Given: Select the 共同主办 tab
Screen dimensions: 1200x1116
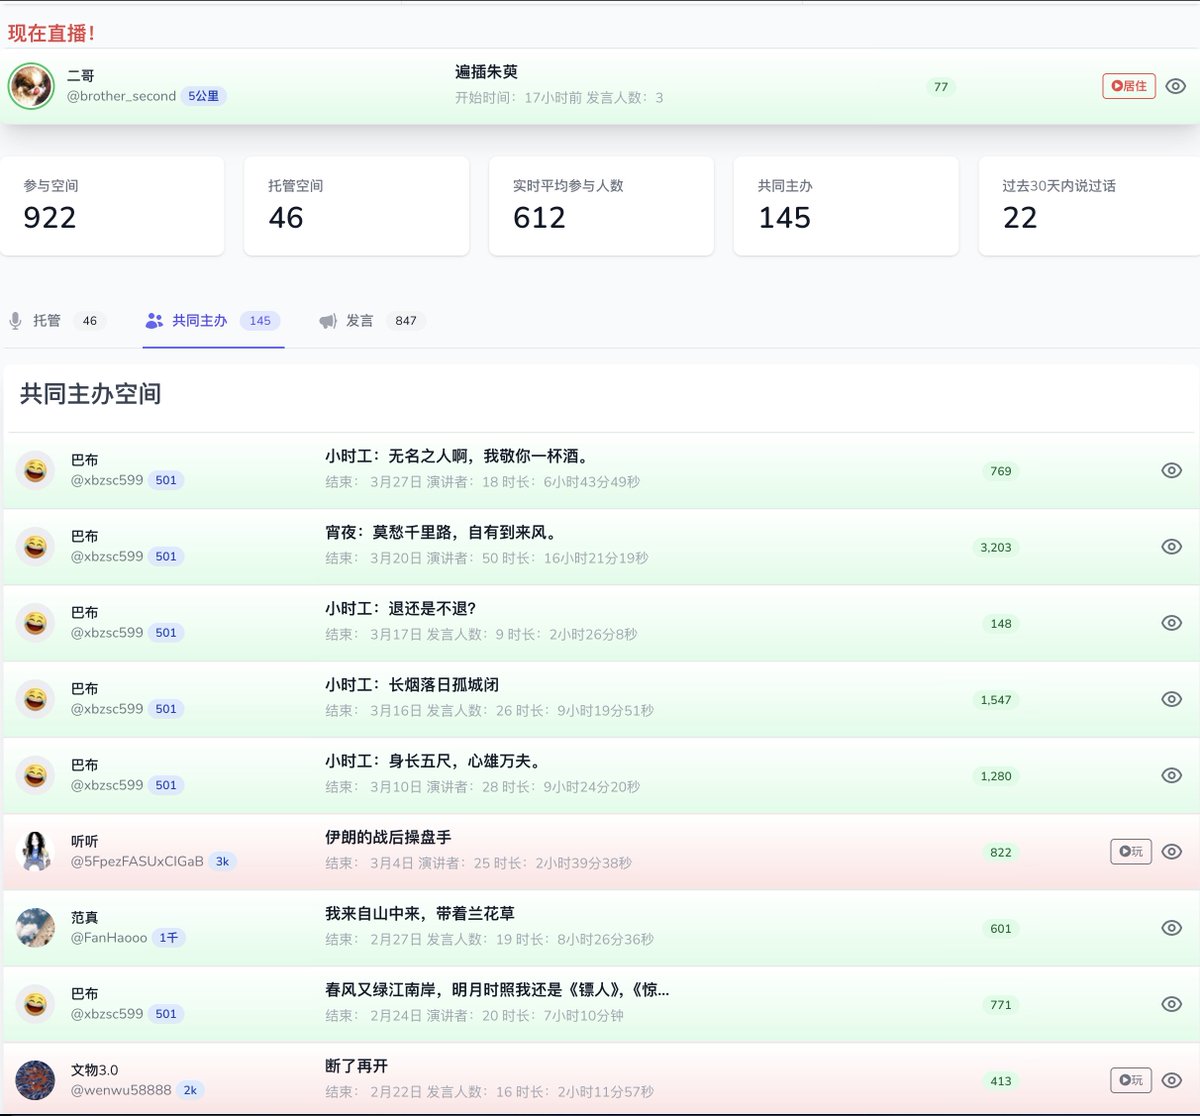Looking at the screenshot, I should (x=213, y=321).
